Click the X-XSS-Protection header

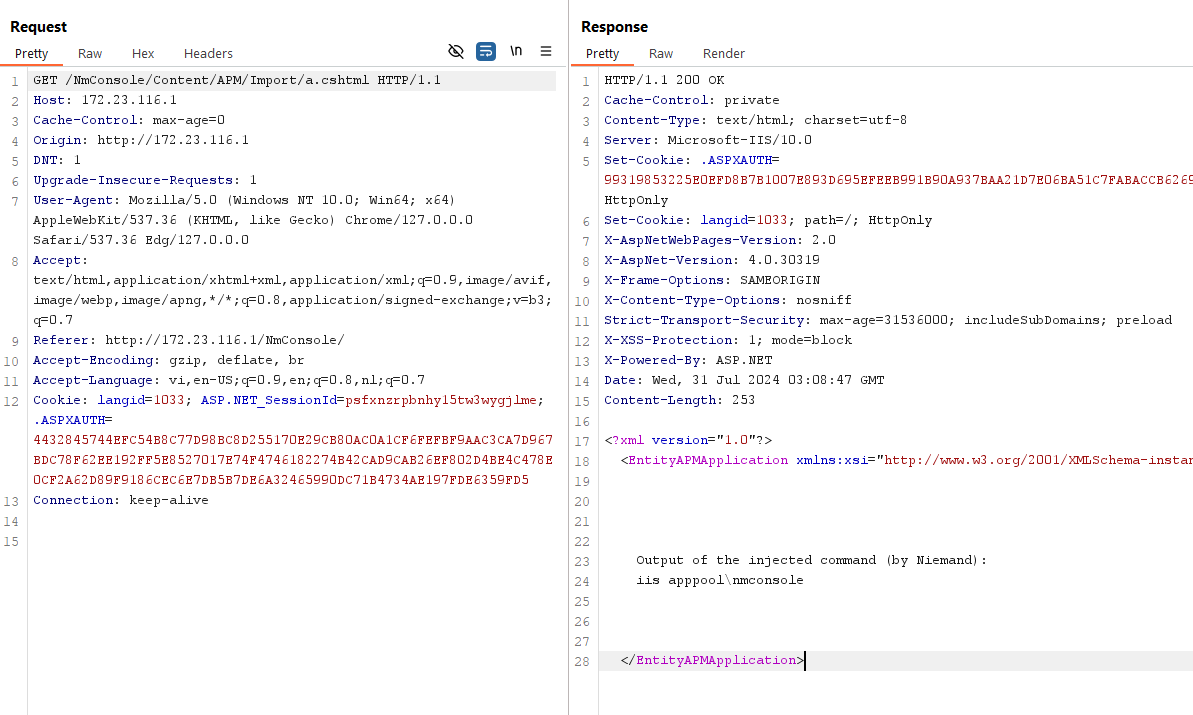tap(727, 340)
